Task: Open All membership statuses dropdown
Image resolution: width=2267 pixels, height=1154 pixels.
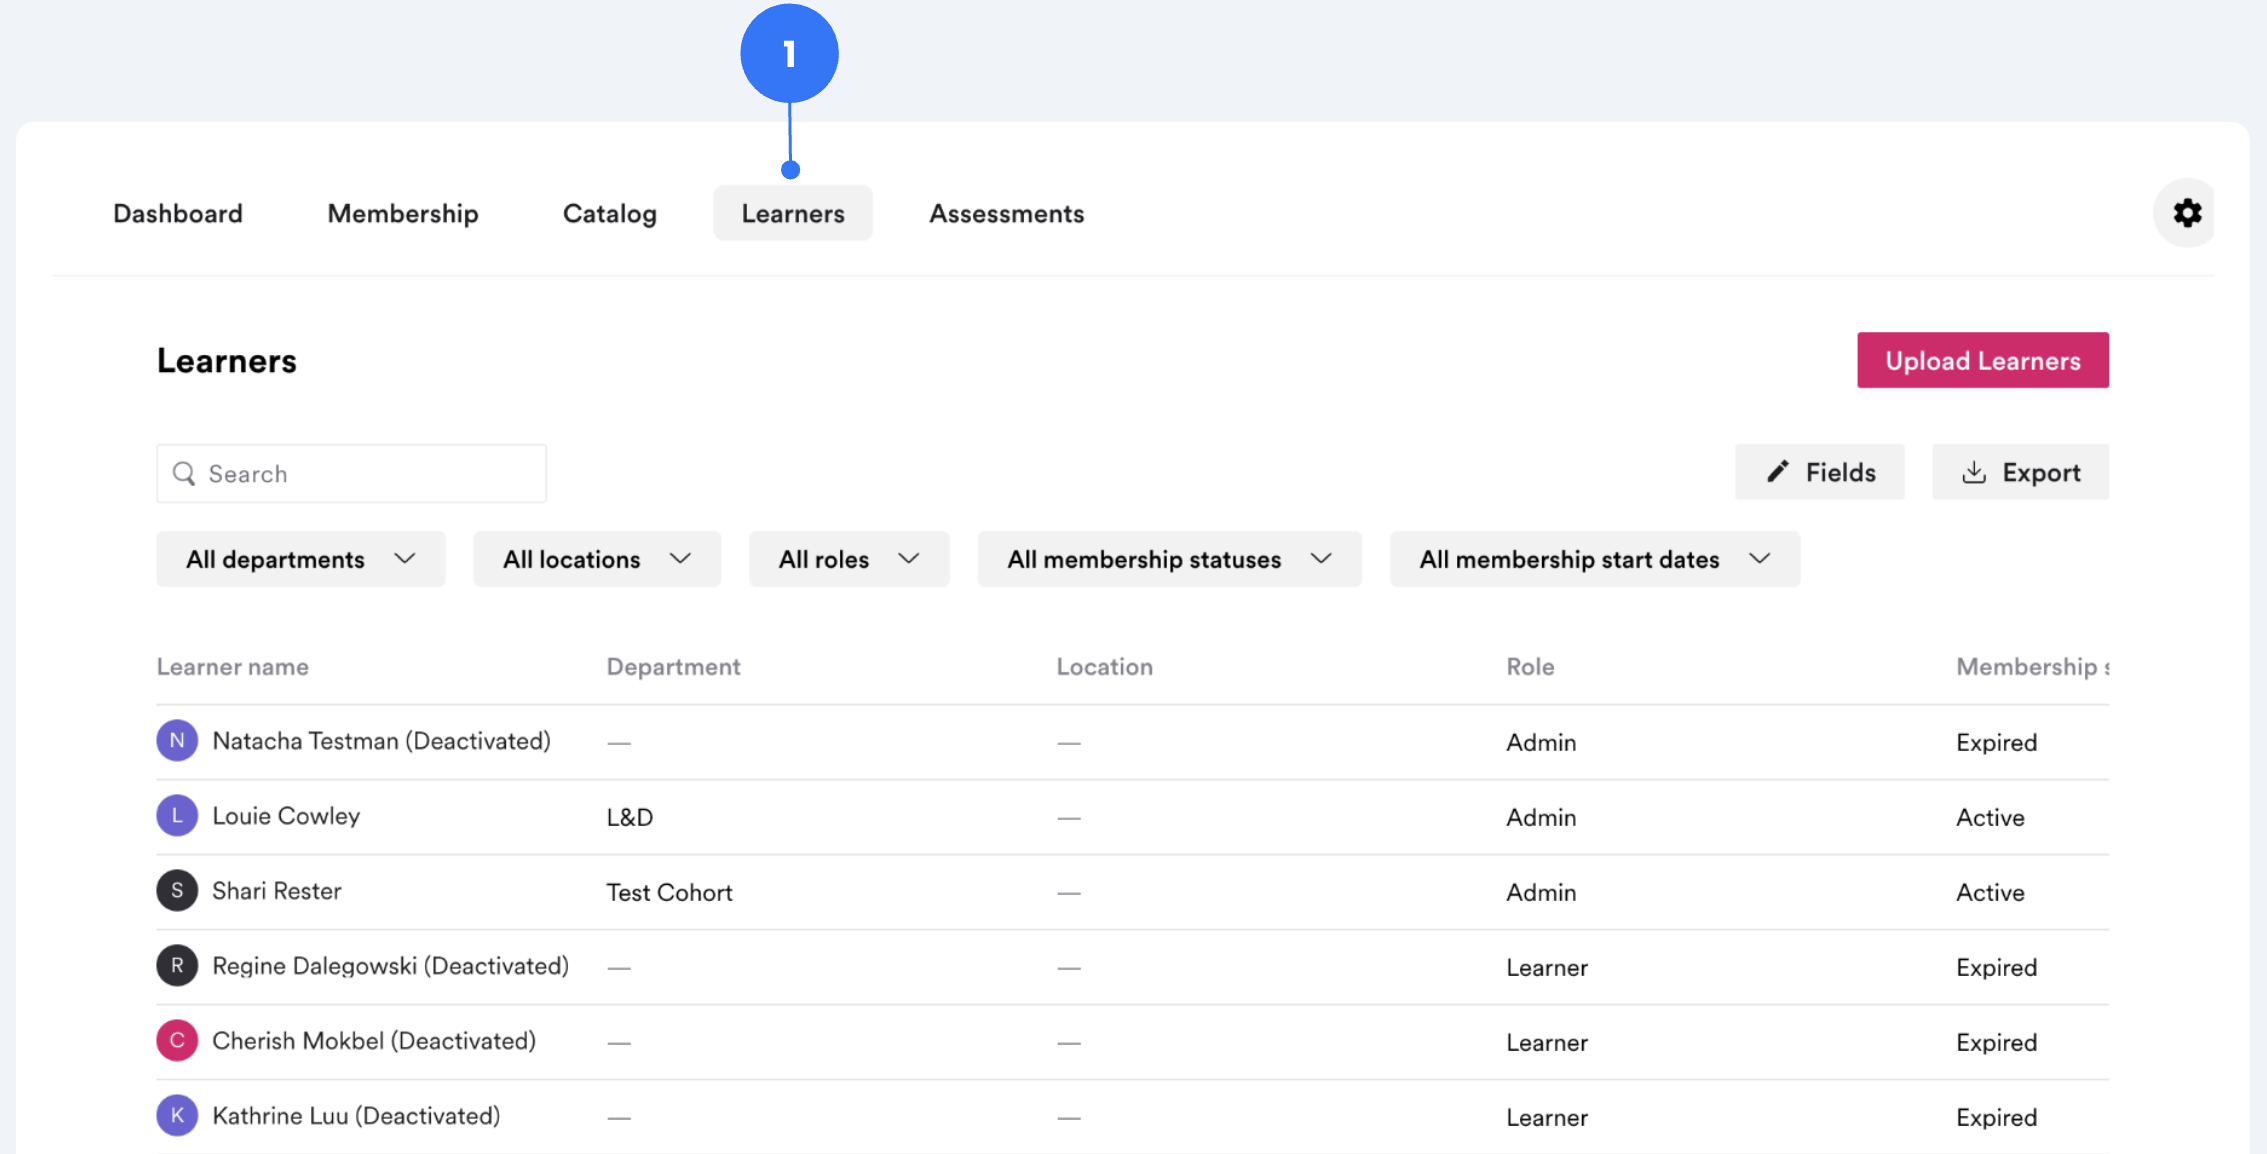Action: (x=1169, y=559)
